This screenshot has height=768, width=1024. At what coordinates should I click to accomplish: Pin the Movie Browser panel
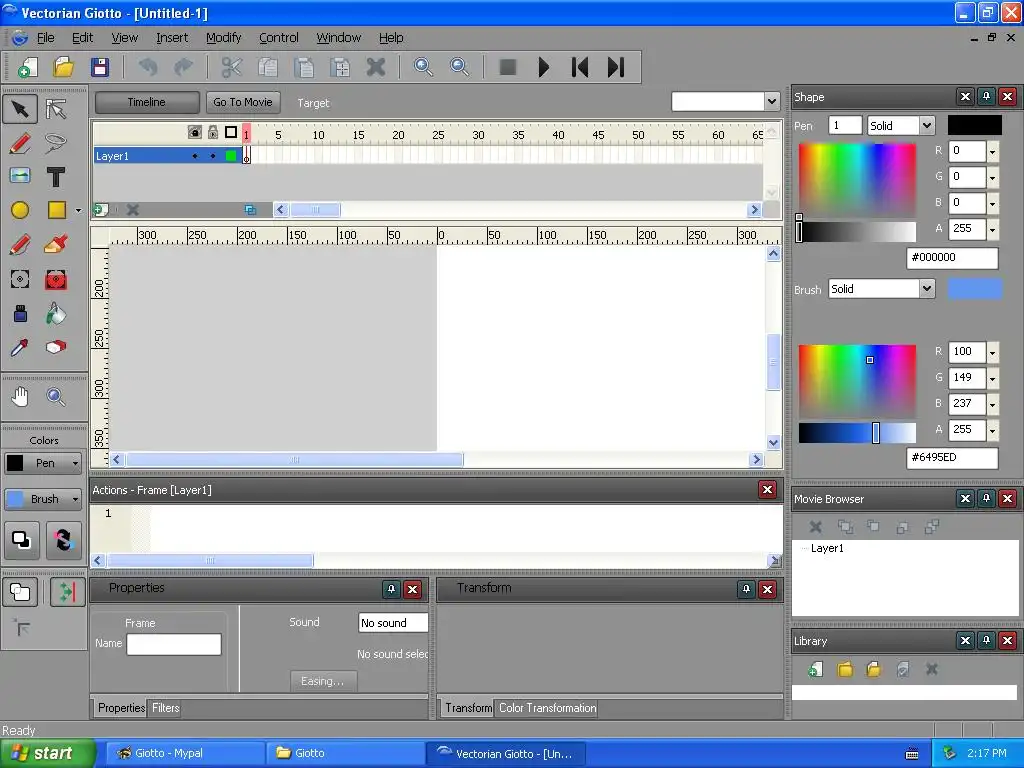[986, 499]
